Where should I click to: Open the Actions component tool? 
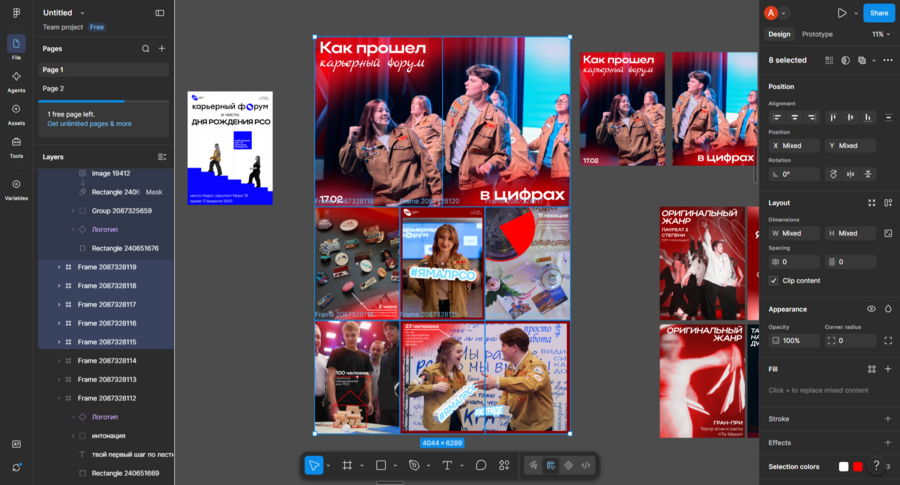(x=504, y=465)
